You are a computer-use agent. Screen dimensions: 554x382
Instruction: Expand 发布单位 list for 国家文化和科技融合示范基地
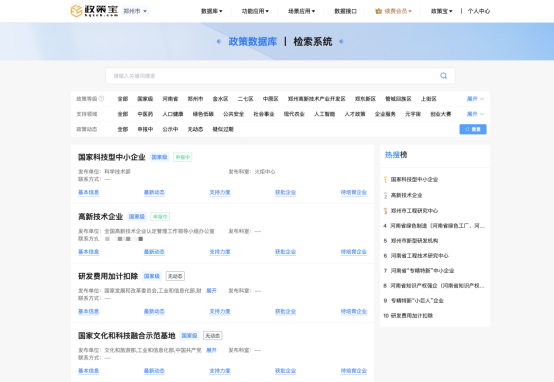point(211,350)
